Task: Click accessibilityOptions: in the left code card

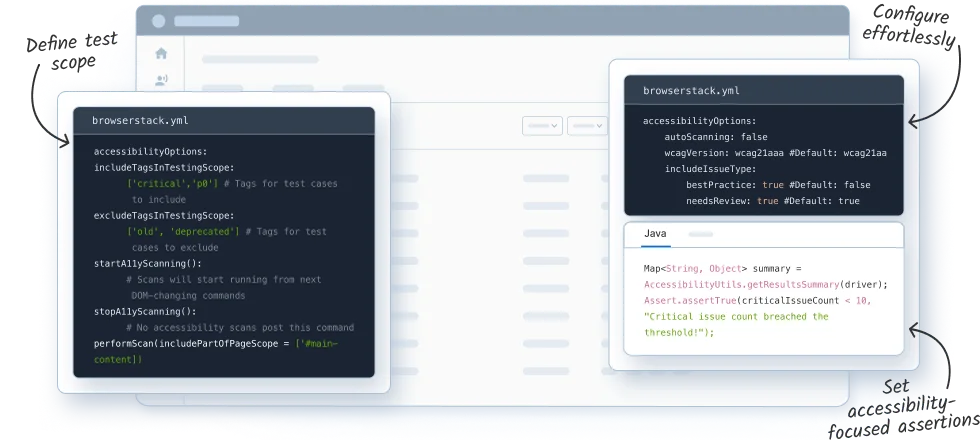Action: point(150,152)
